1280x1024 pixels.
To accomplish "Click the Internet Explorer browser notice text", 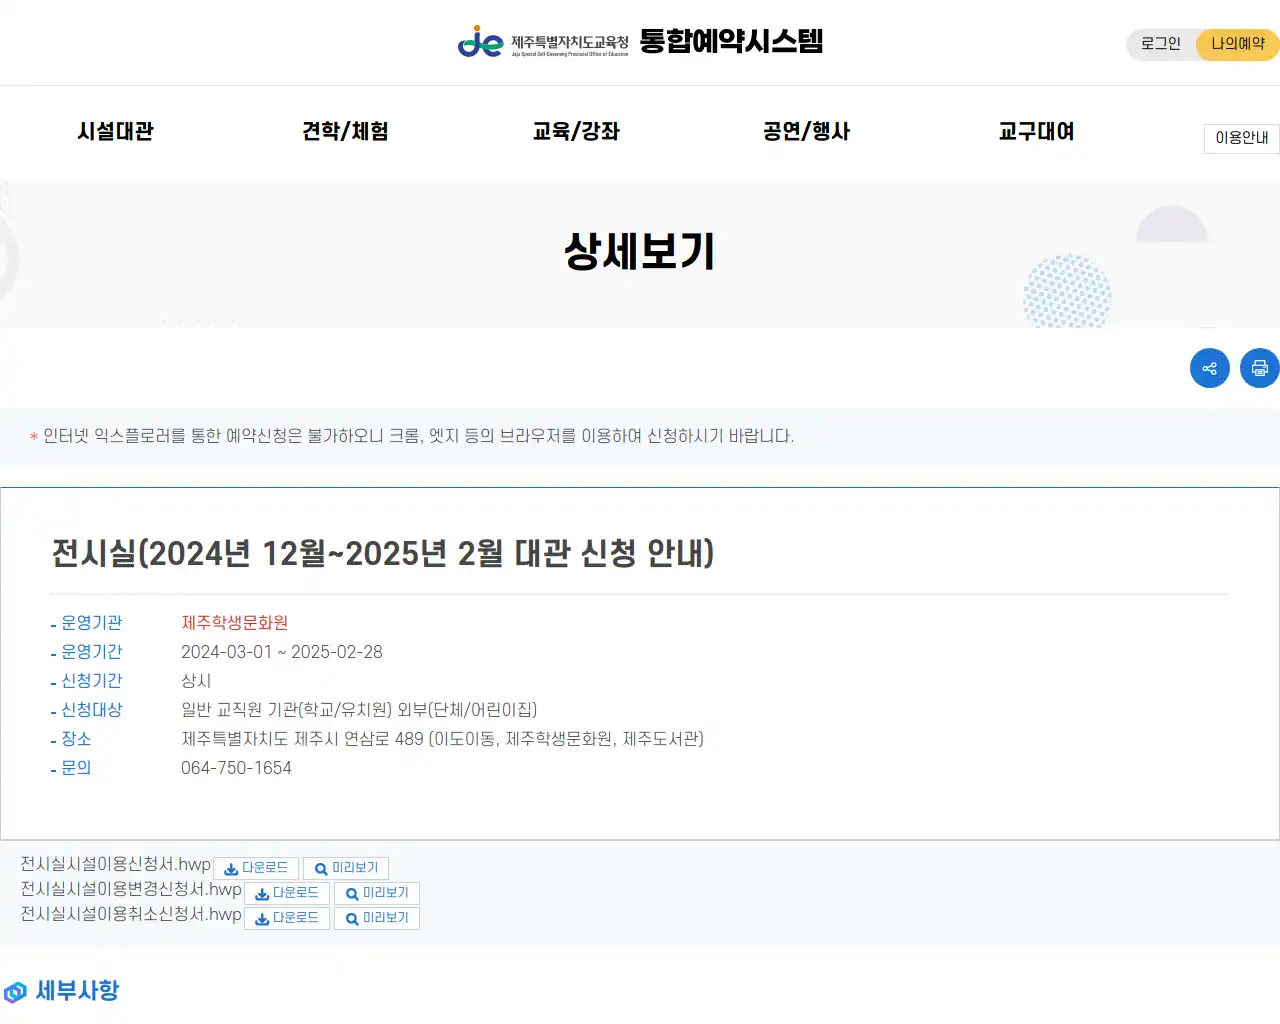I will click(418, 436).
